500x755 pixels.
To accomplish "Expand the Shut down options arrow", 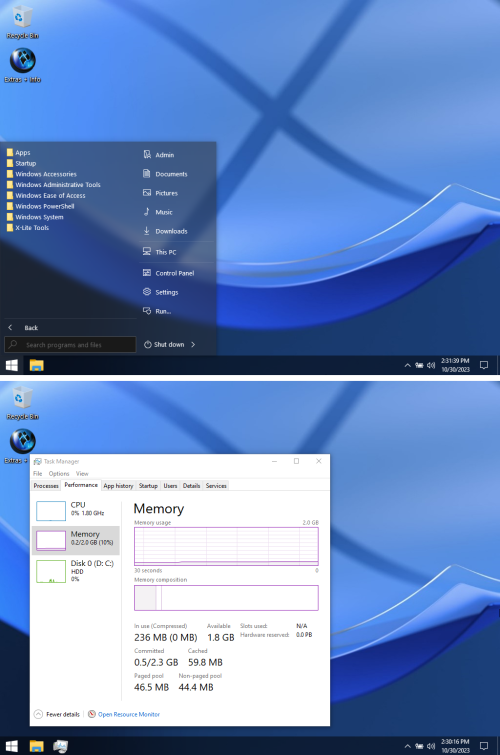I will point(193,344).
